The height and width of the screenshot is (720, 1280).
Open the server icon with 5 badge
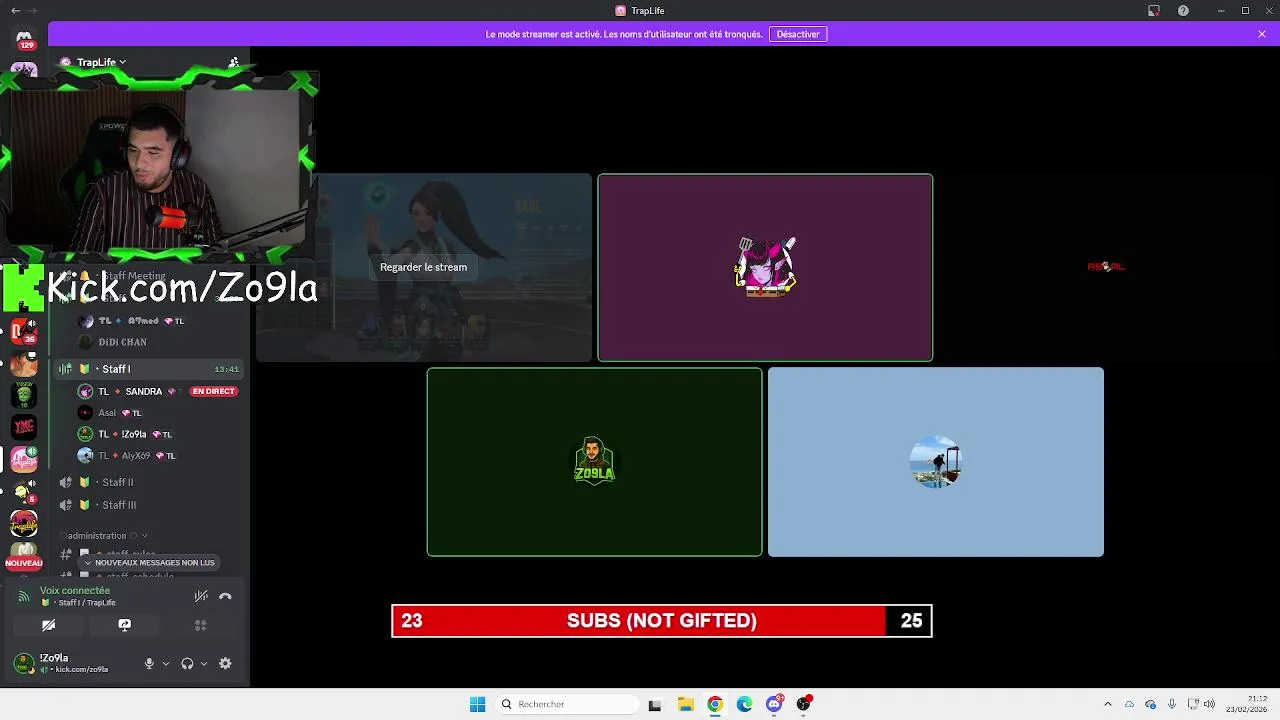point(24,491)
